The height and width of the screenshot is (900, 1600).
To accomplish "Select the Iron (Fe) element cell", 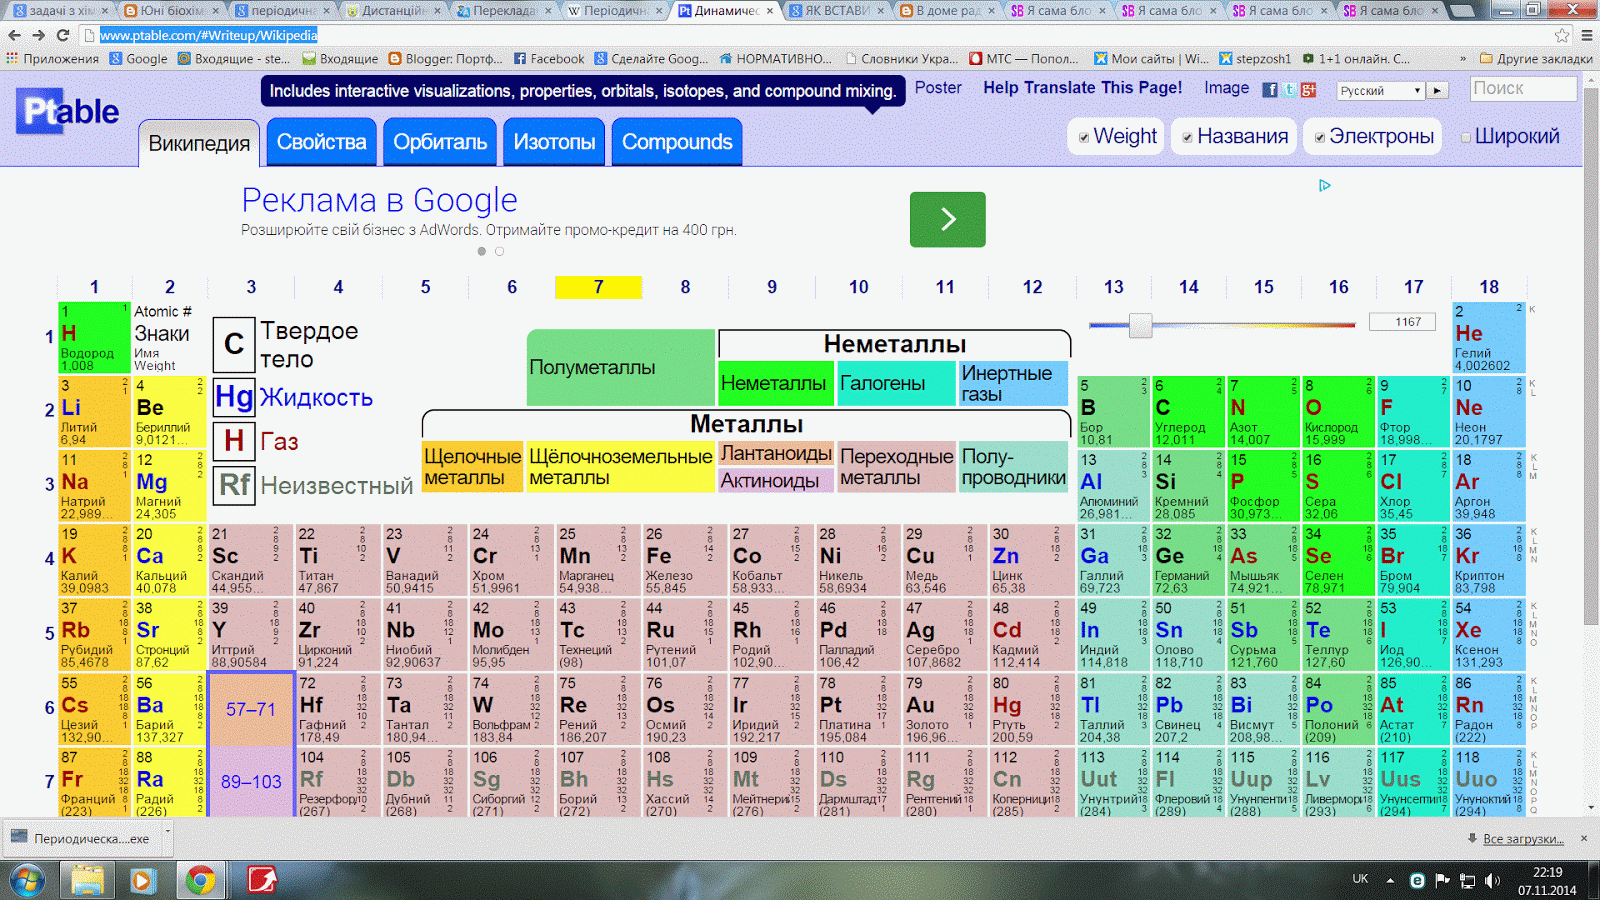I will click(683, 560).
